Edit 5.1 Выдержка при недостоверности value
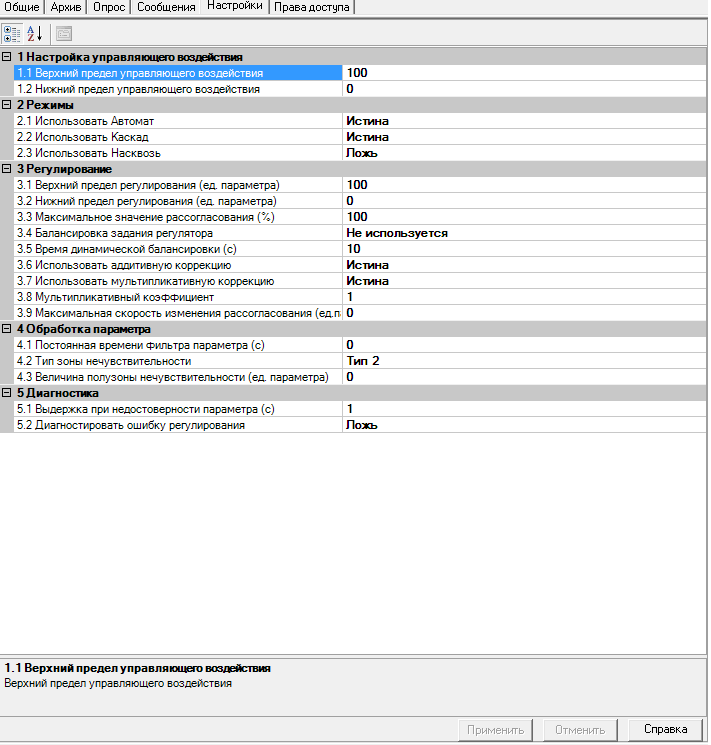 524,409
